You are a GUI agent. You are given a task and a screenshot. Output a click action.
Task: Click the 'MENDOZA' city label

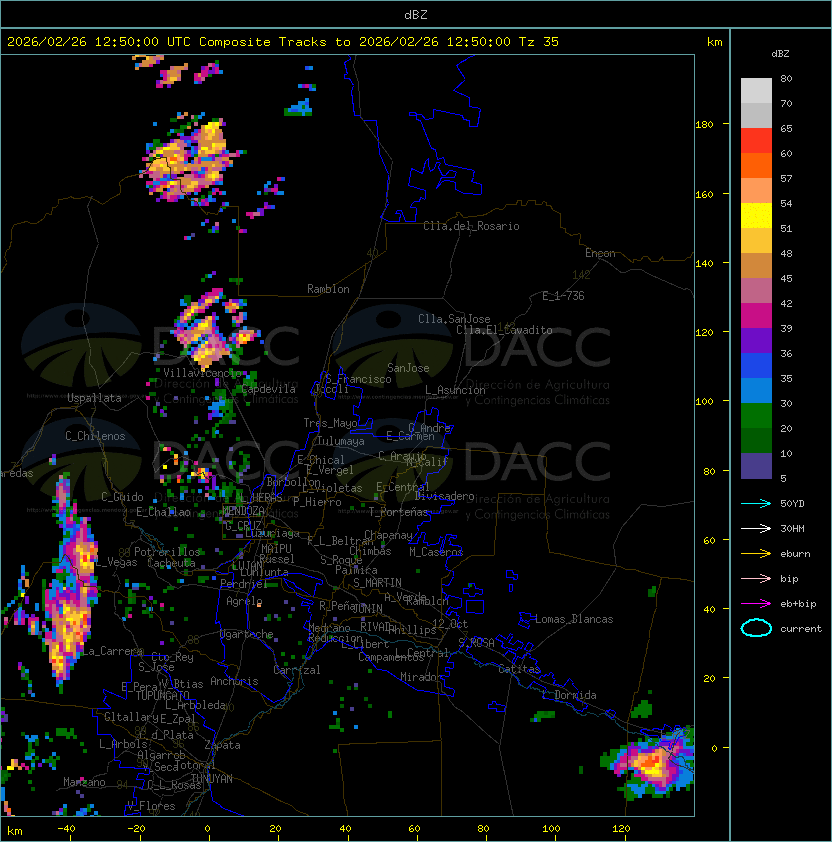243,510
